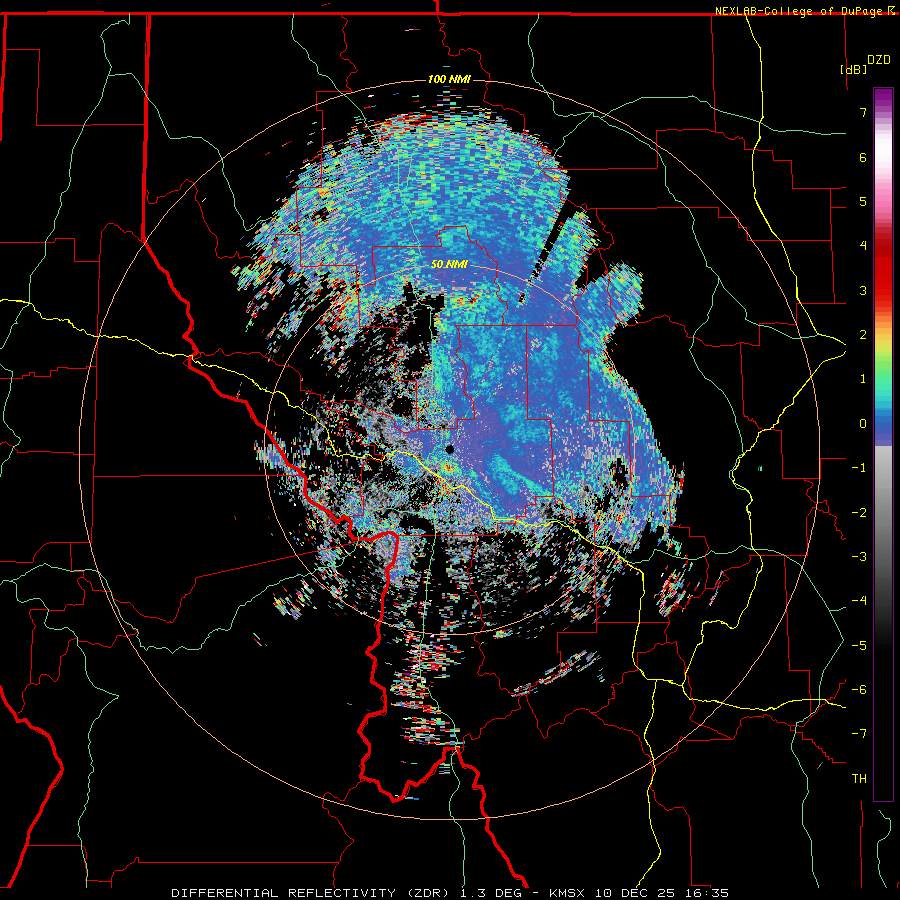
Task: Click the legend value -5
Action: 859,645
